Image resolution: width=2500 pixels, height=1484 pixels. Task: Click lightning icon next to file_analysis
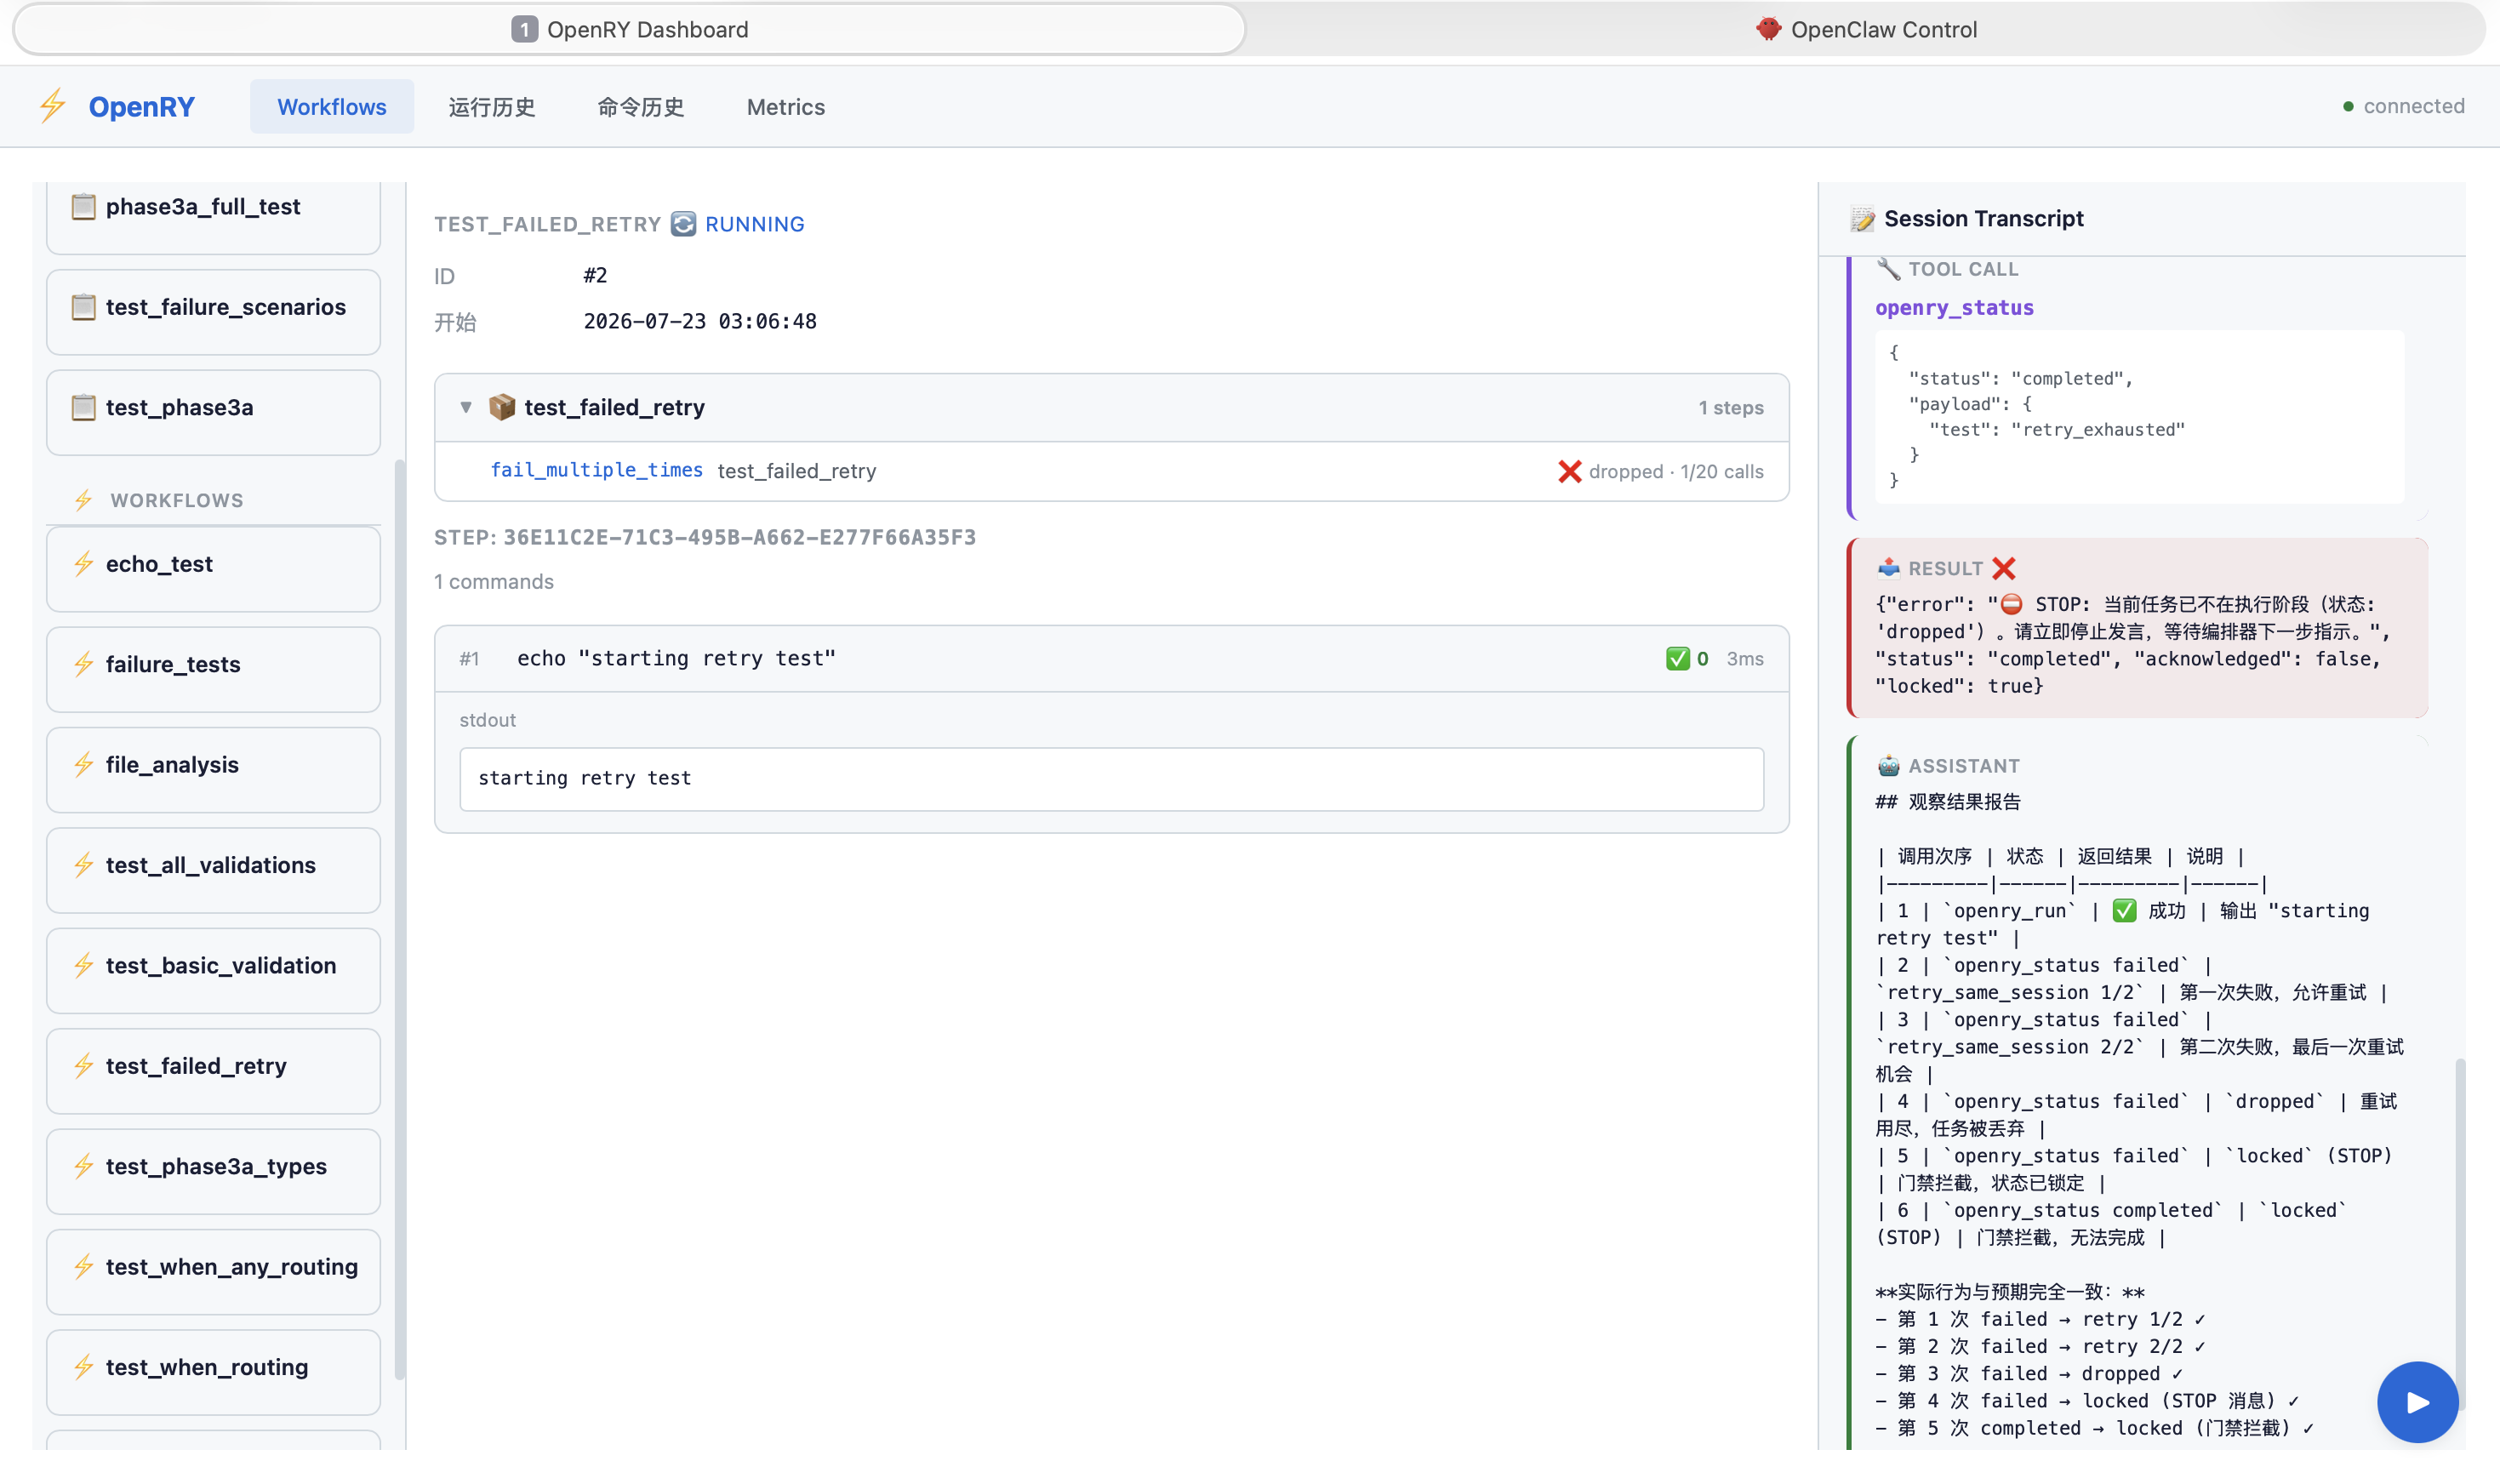pyautogui.click(x=83, y=765)
